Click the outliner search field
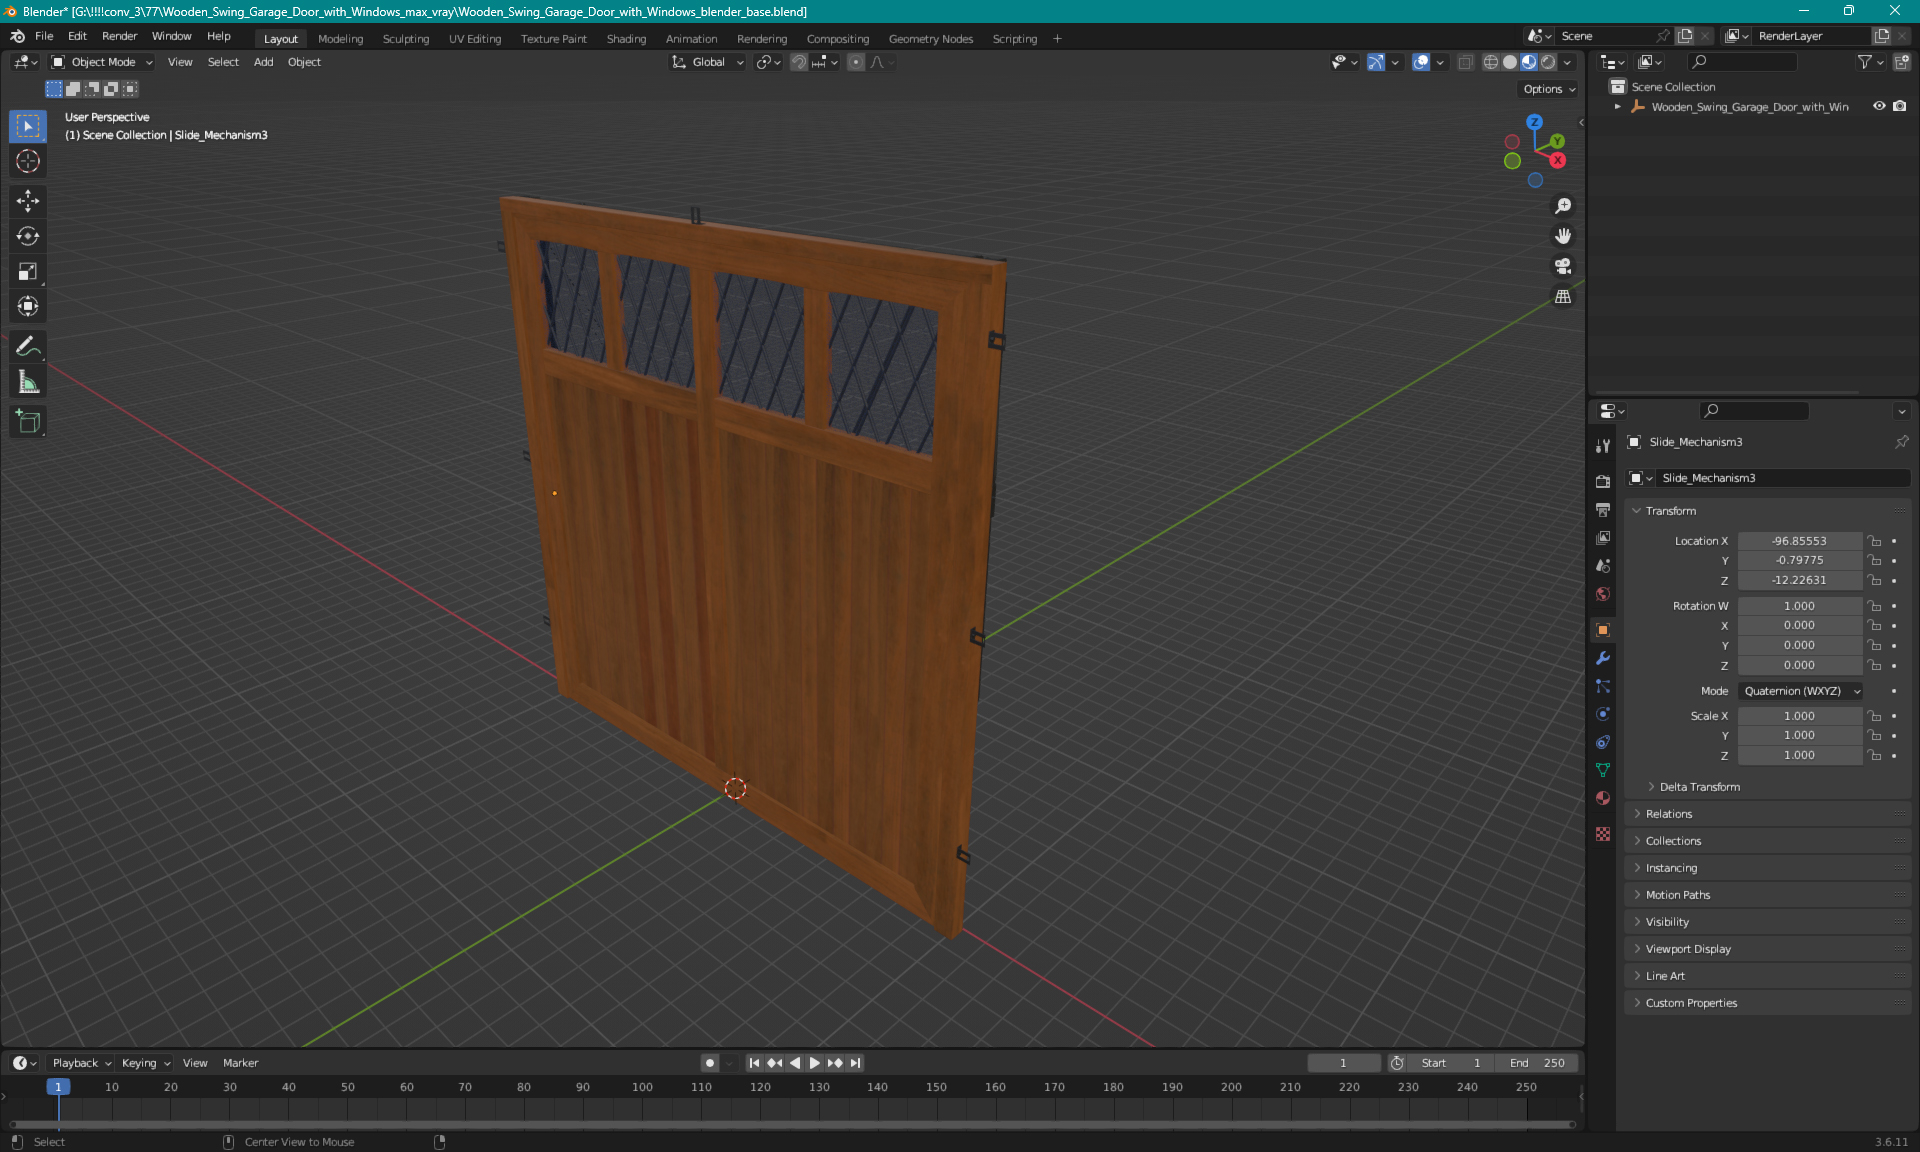Viewport: 1920px width, 1152px height. (1741, 62)
